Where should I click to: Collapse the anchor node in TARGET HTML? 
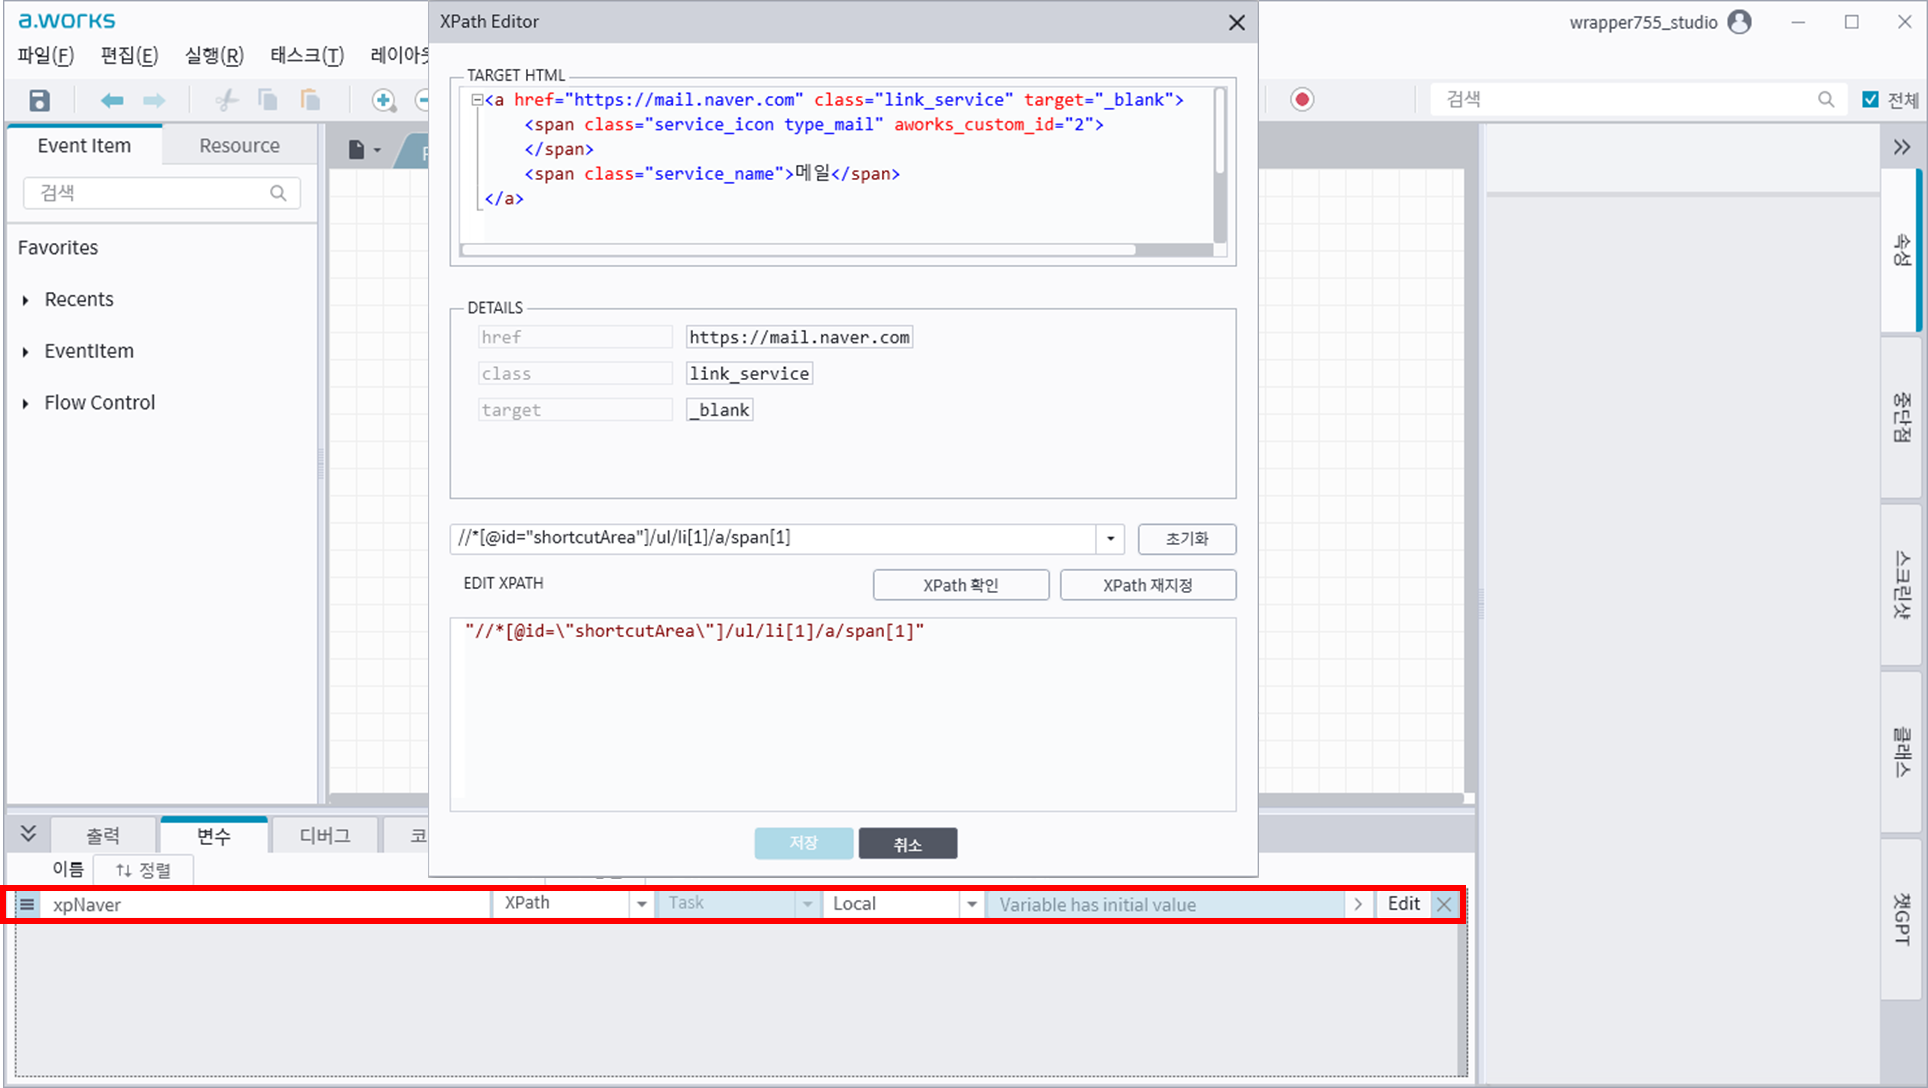pyautogui.click(x=477, y=100)
